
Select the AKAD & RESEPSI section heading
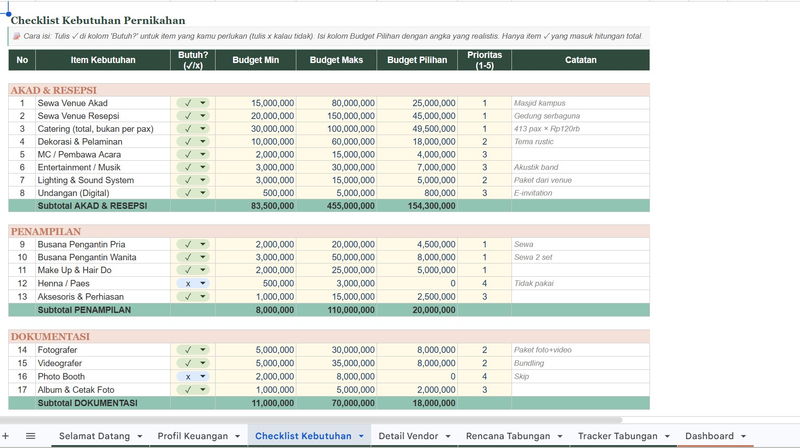pos(54,90)
